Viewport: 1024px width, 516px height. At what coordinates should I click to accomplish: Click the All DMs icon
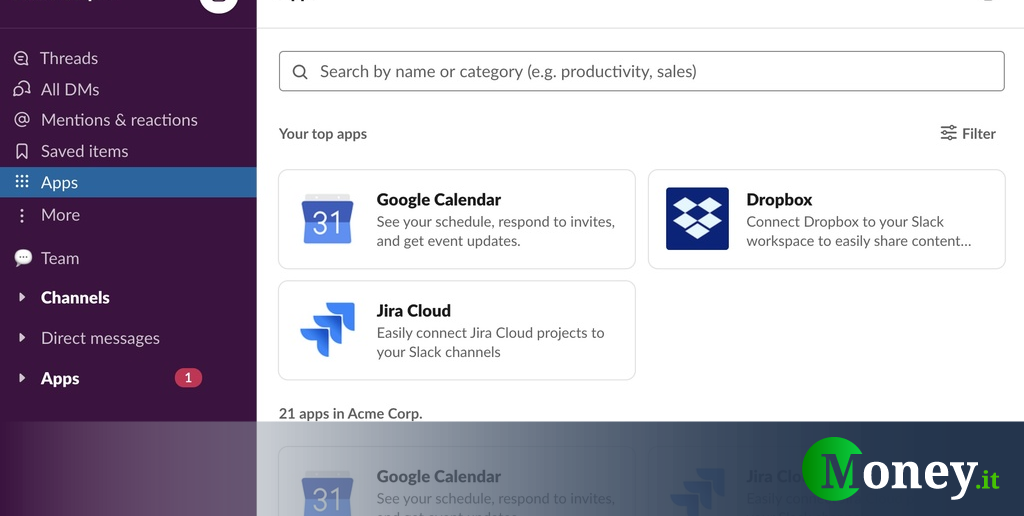click(22, 88)
